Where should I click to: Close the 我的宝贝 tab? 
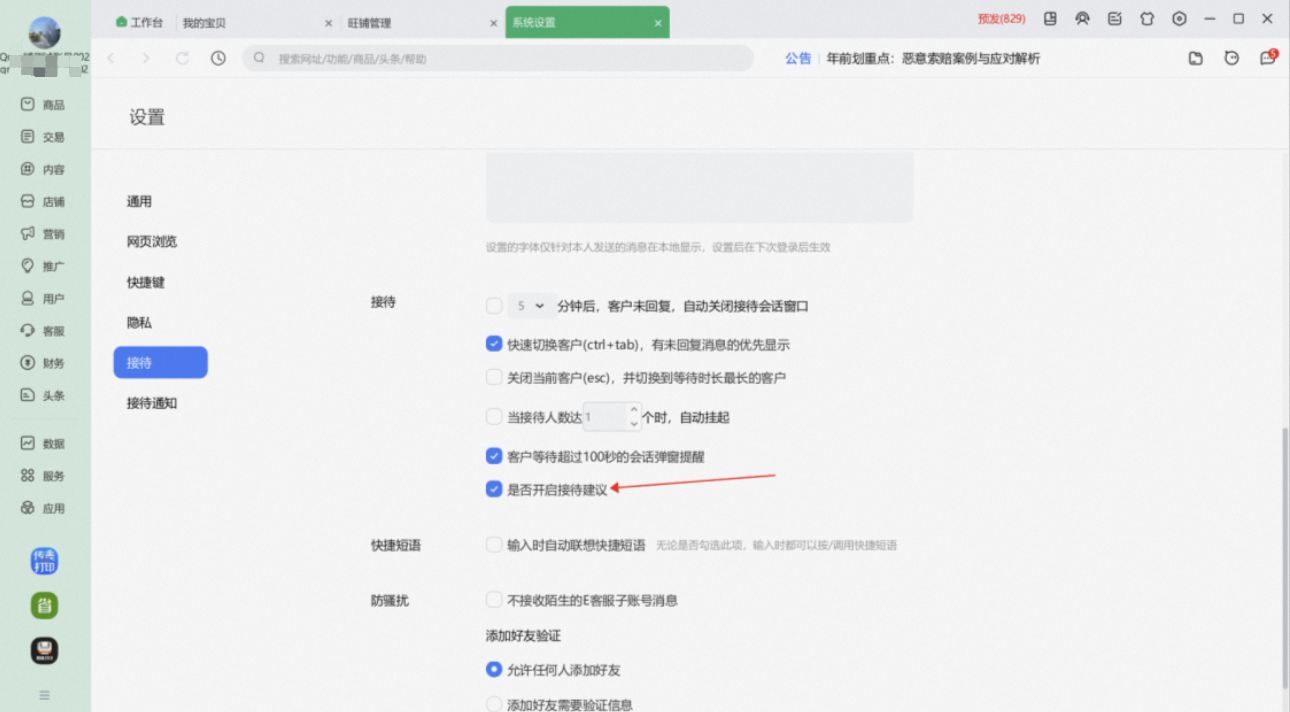pos(329,23)
